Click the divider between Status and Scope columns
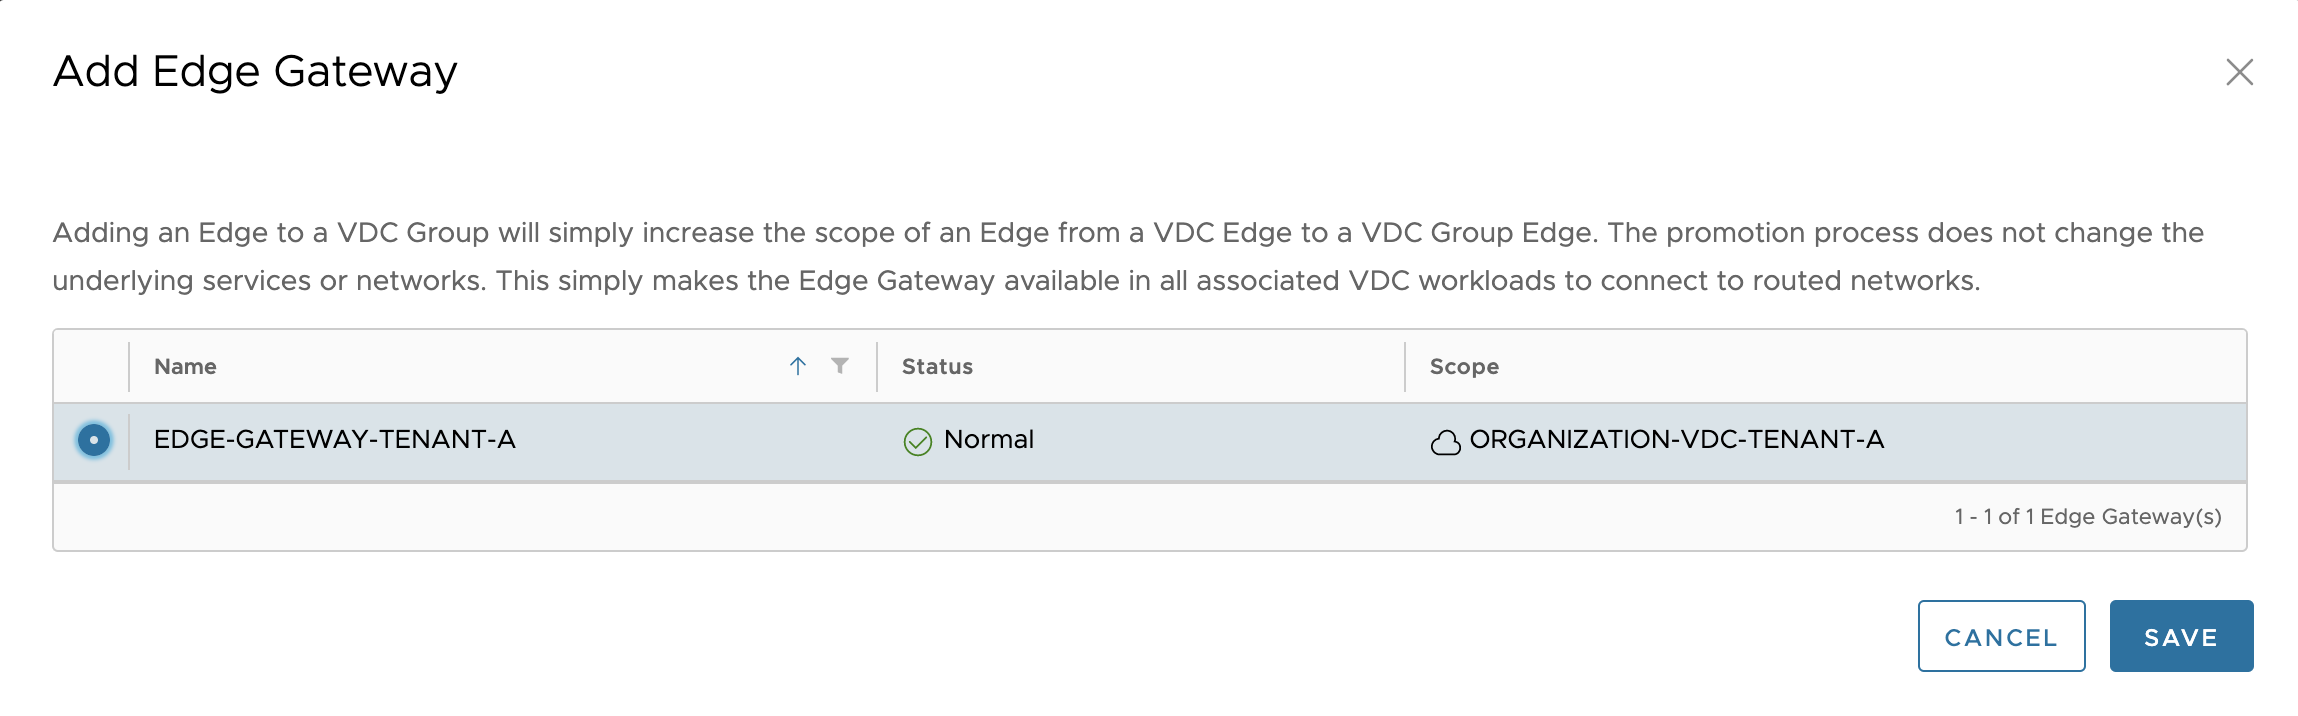 (x=1405, y=367)
